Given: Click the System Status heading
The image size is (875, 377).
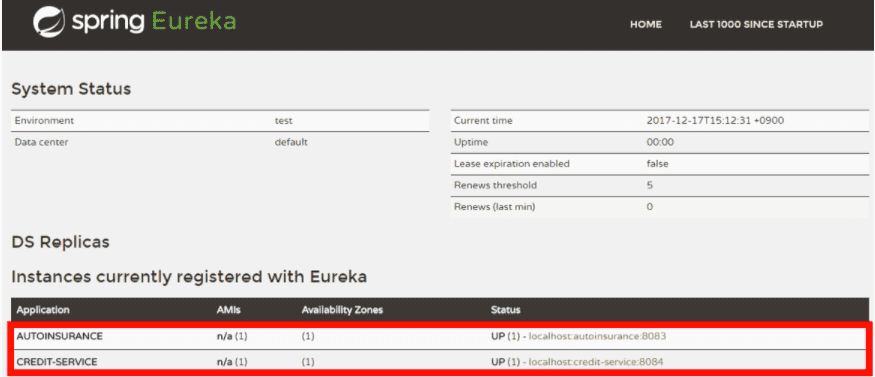Looking at the screenshot, I should (x=71, y=89).
